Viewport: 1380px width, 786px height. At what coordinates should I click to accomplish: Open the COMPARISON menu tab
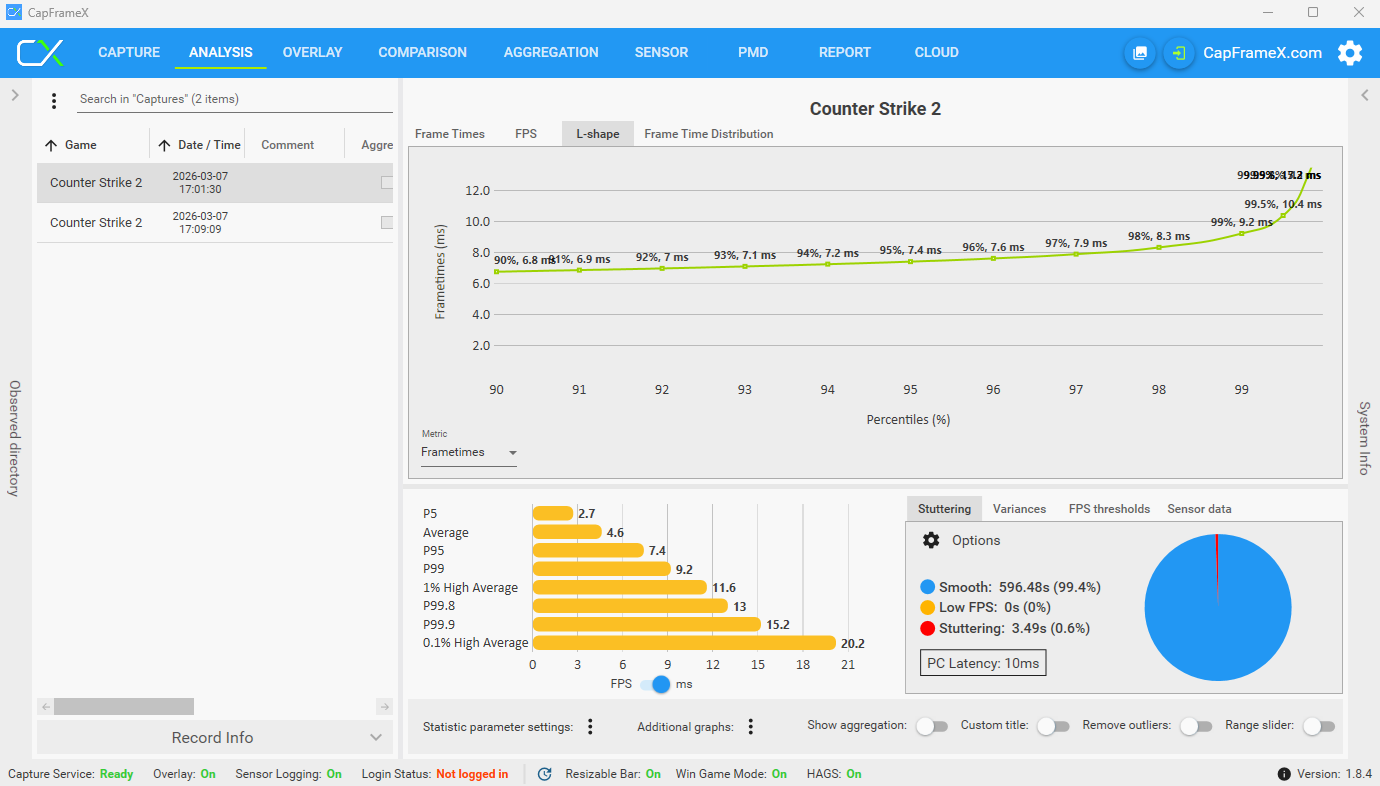pos(422,53)
